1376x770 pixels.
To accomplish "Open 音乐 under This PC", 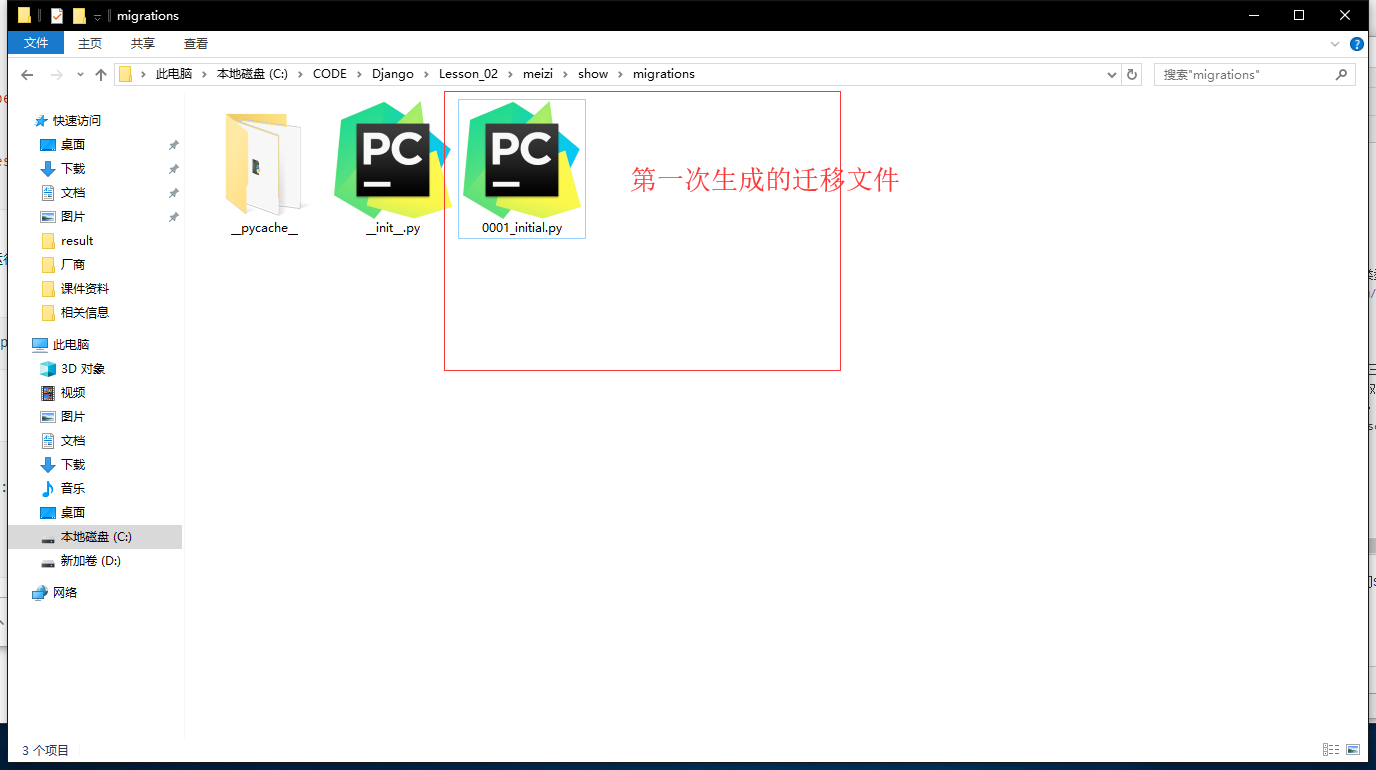I will (x=73, y=488).
